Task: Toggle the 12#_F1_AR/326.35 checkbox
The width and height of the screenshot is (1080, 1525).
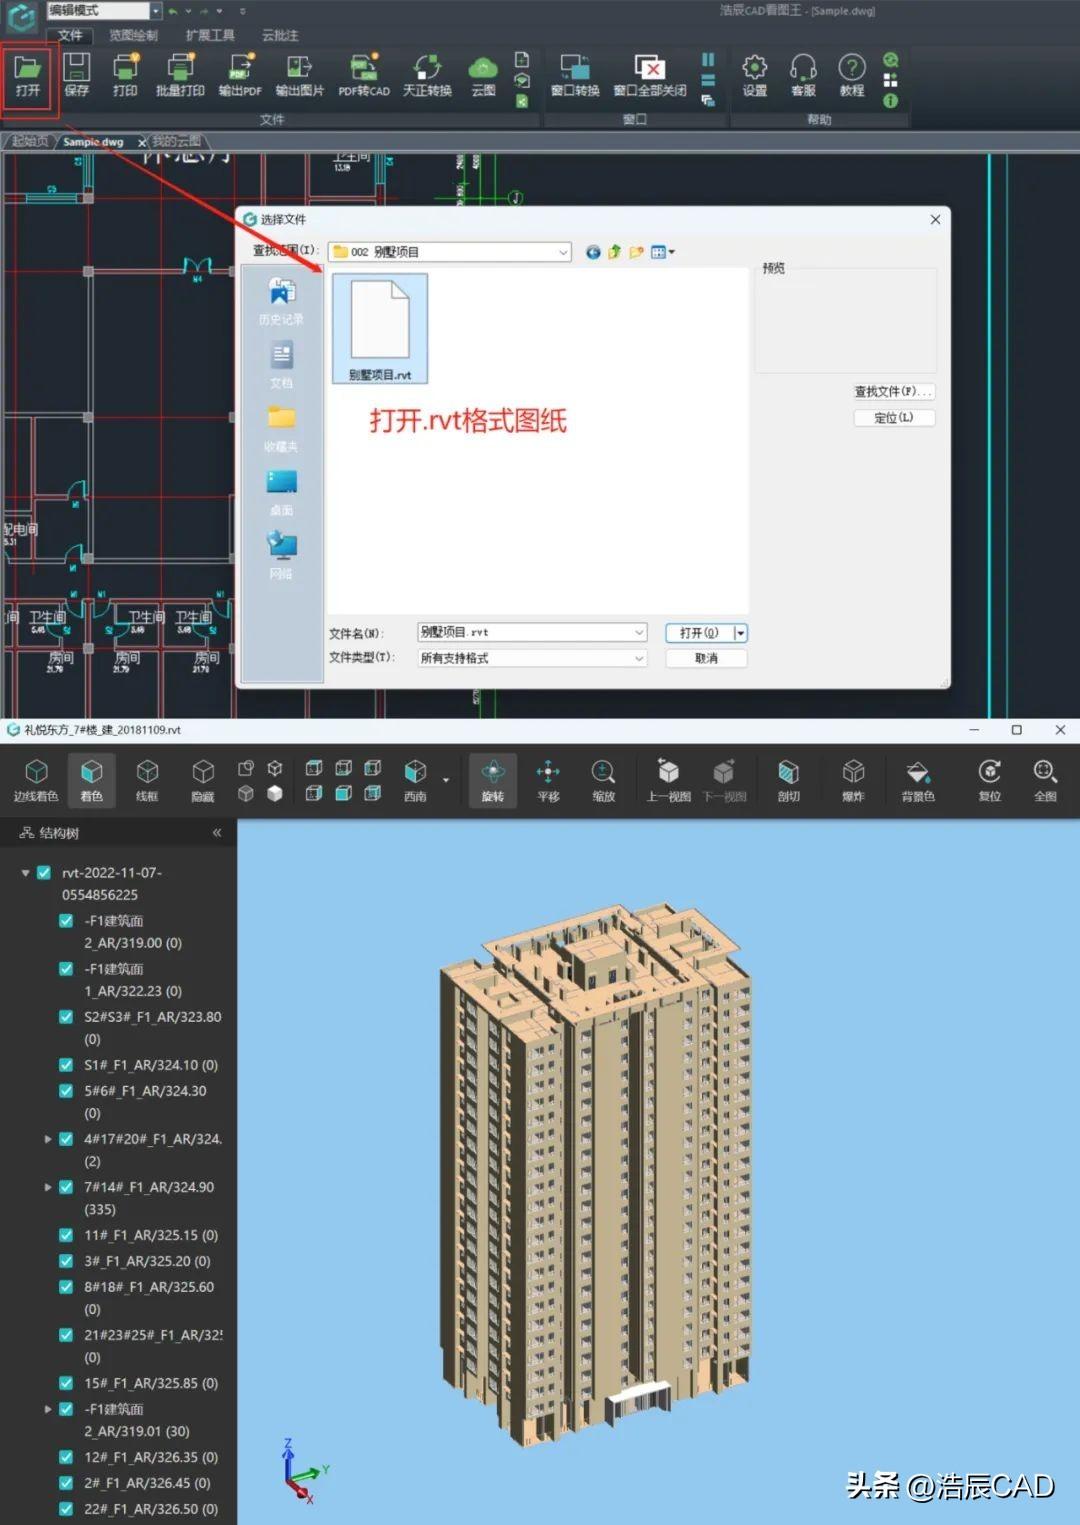Action: pyautogui.click(x=66, y=1456)
